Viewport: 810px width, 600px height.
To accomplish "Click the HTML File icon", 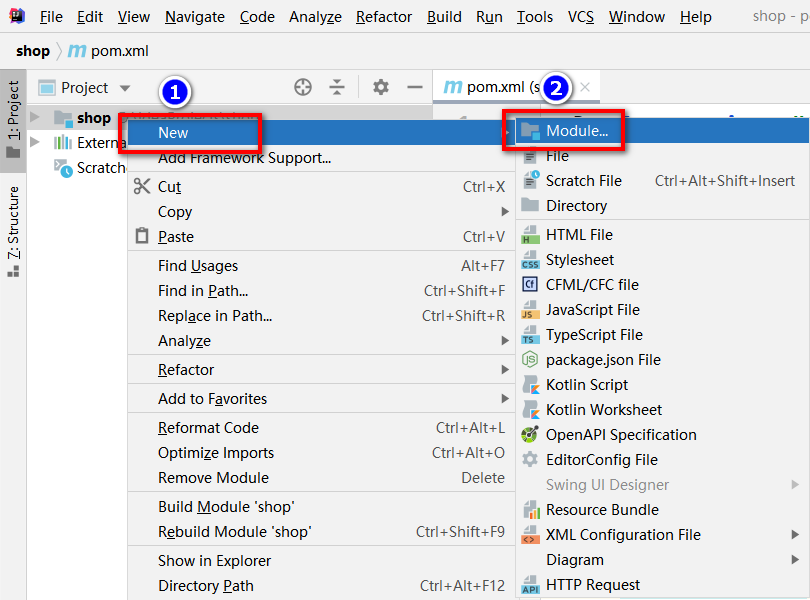I will [x=530, y=235].
